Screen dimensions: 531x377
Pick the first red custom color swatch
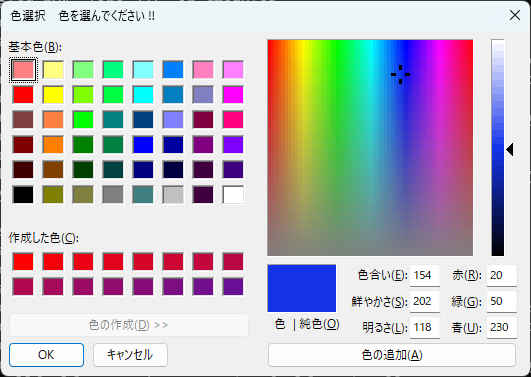(x=23, y=261)
